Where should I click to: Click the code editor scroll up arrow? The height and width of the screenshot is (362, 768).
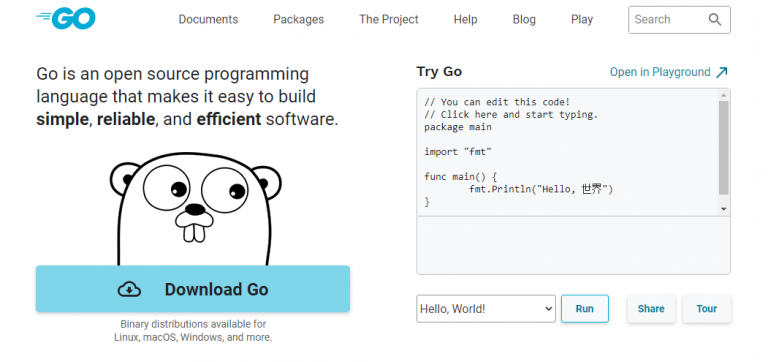click(723, 95)
